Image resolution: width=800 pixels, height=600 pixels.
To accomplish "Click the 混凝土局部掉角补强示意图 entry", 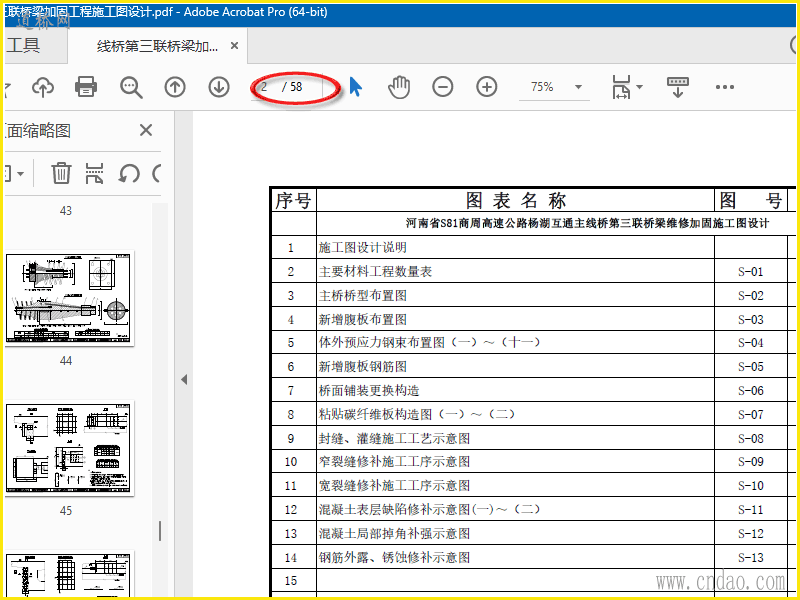I will [x=394, y=534].
